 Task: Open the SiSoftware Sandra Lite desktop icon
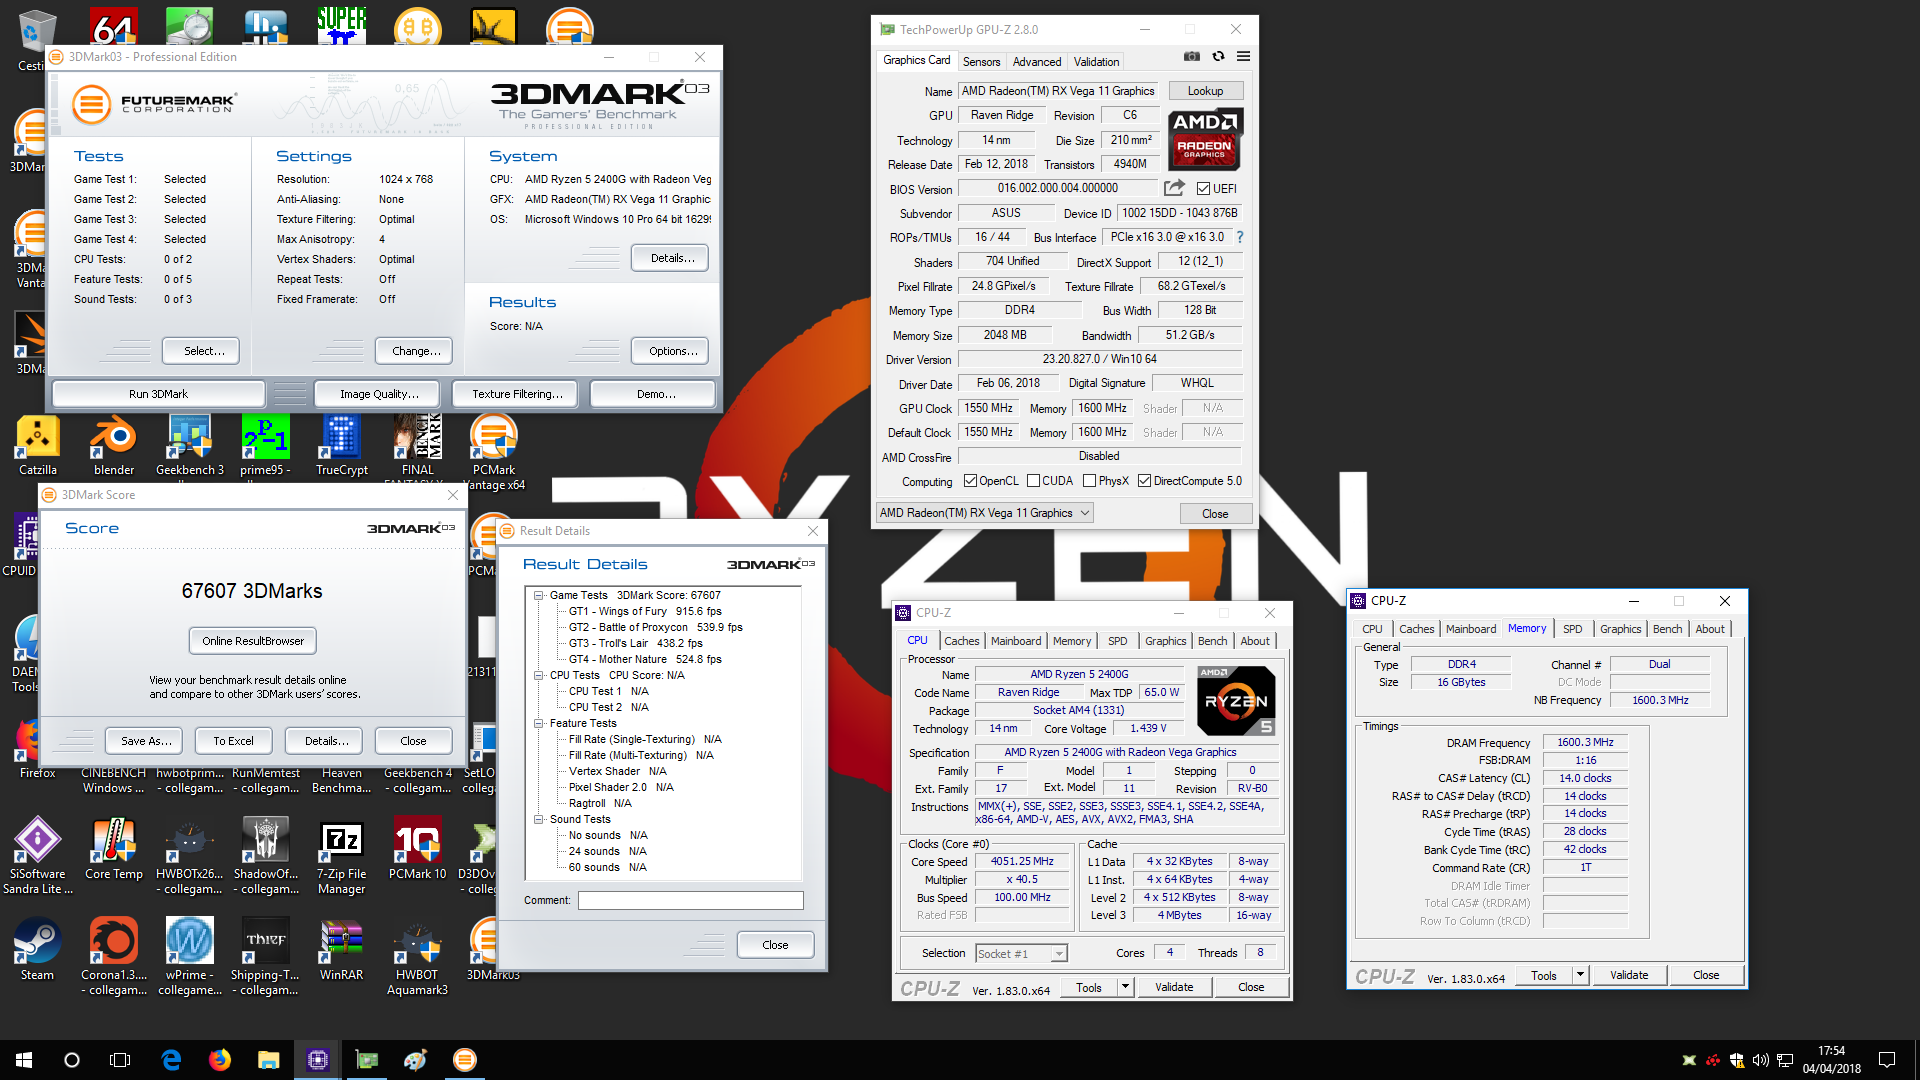coord(38,857)
